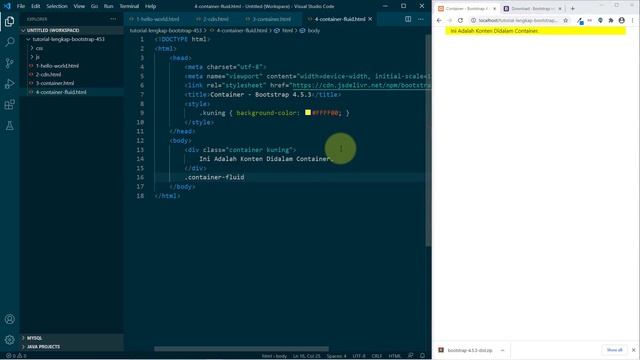Click line and column indicator in status bar
The width and height of the screenshot is (640, 360).
(307, 356)
